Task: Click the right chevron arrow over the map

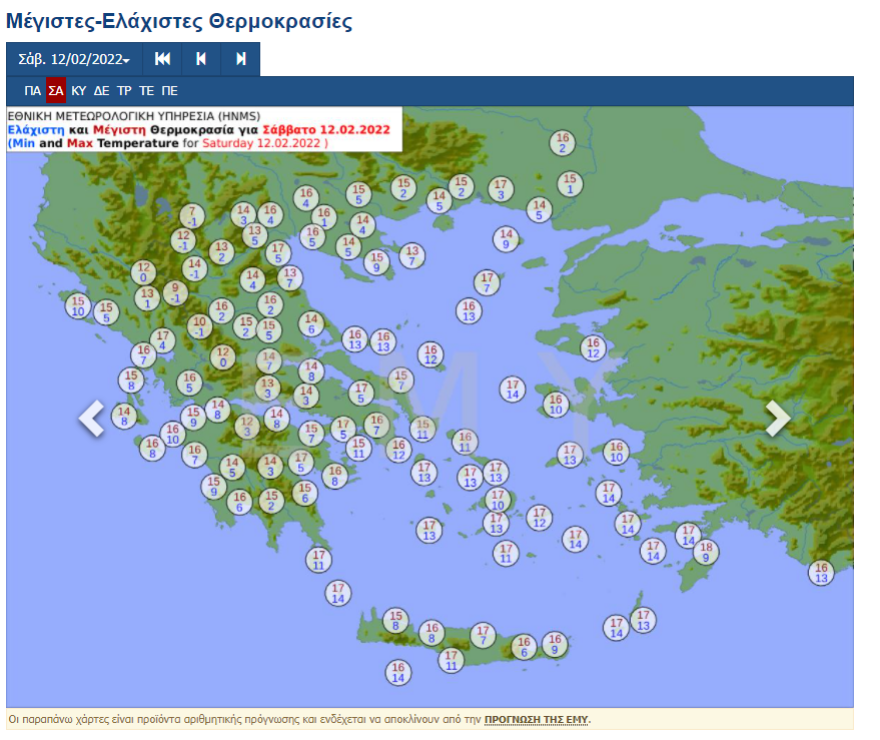Action: [x=778, y=420]
